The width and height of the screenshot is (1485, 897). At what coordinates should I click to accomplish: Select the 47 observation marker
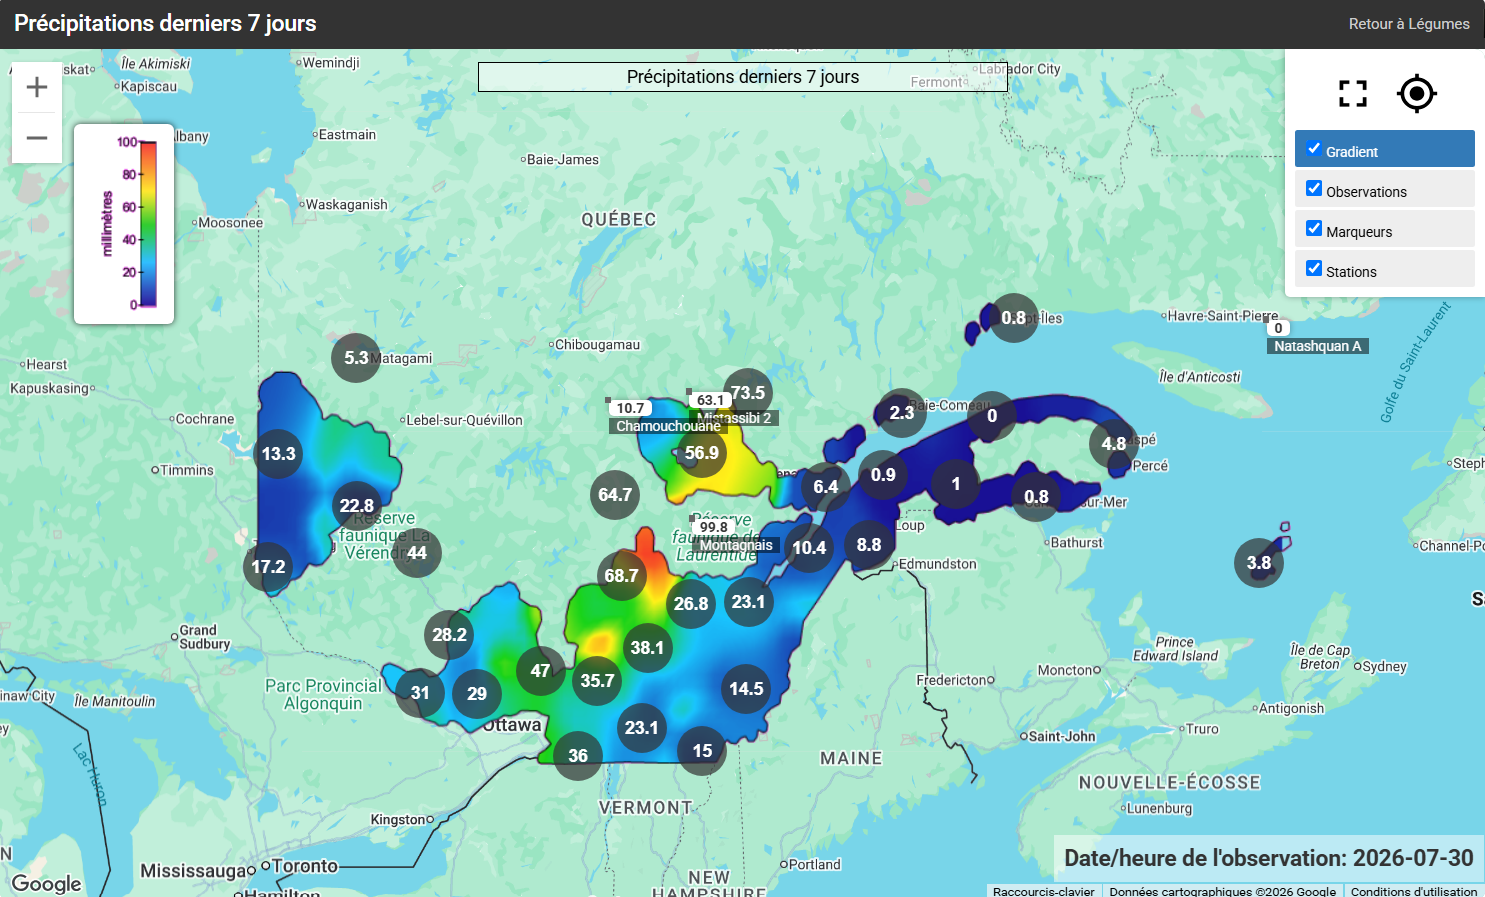[541, 671]
